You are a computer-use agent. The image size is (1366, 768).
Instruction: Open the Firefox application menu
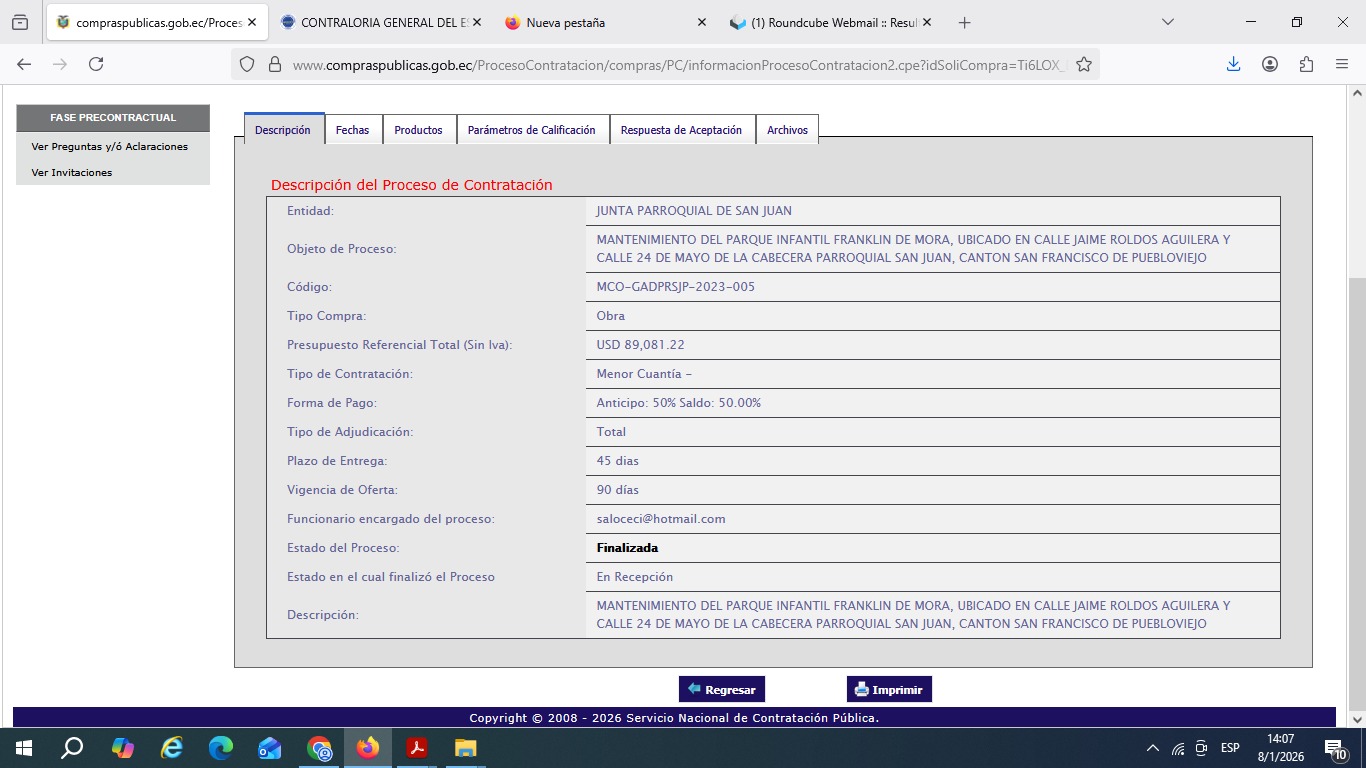tap(1342, 64)
